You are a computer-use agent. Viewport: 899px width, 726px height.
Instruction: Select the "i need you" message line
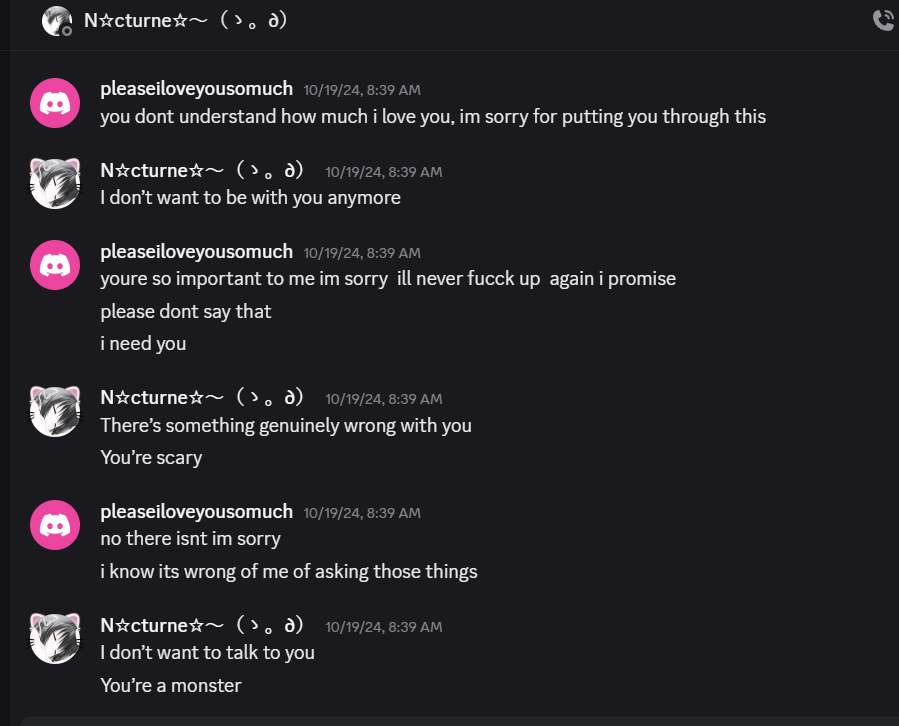coord(143,344)
